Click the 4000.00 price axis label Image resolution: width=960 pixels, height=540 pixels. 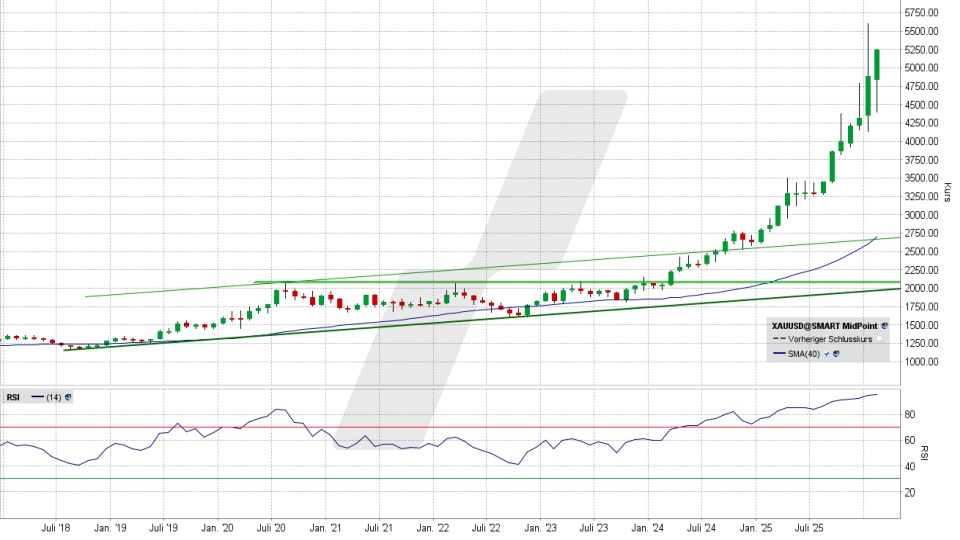(921, 141)
